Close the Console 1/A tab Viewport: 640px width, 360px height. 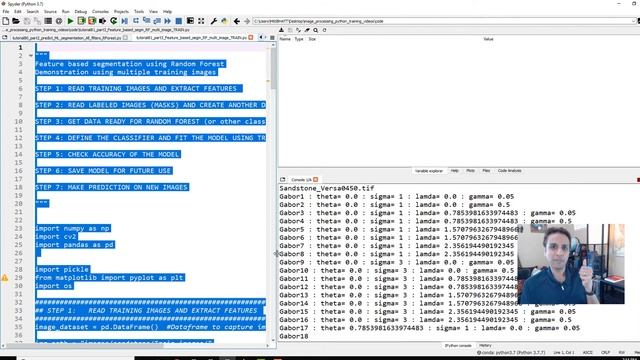click(316, 180)
